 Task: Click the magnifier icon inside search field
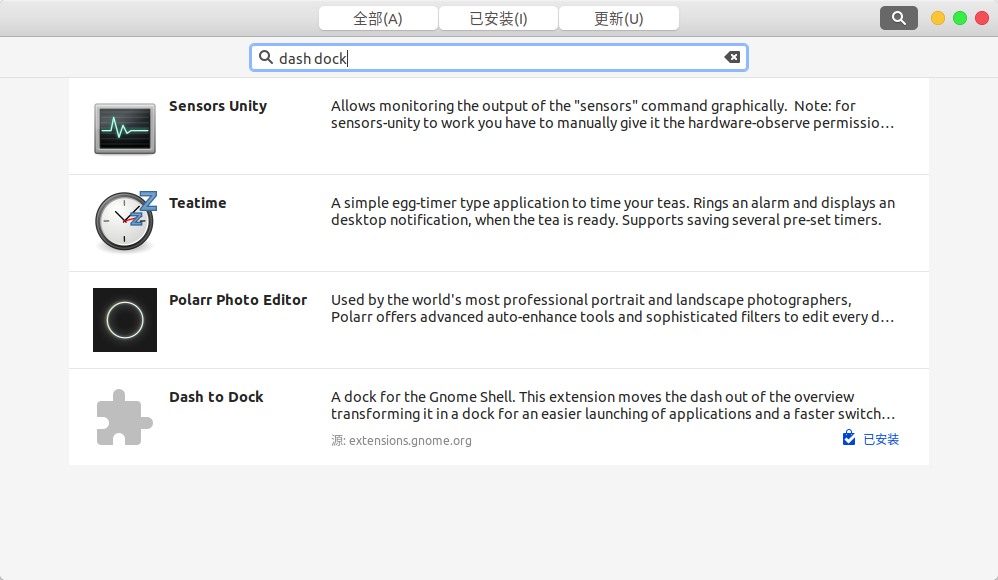[266, 58]
